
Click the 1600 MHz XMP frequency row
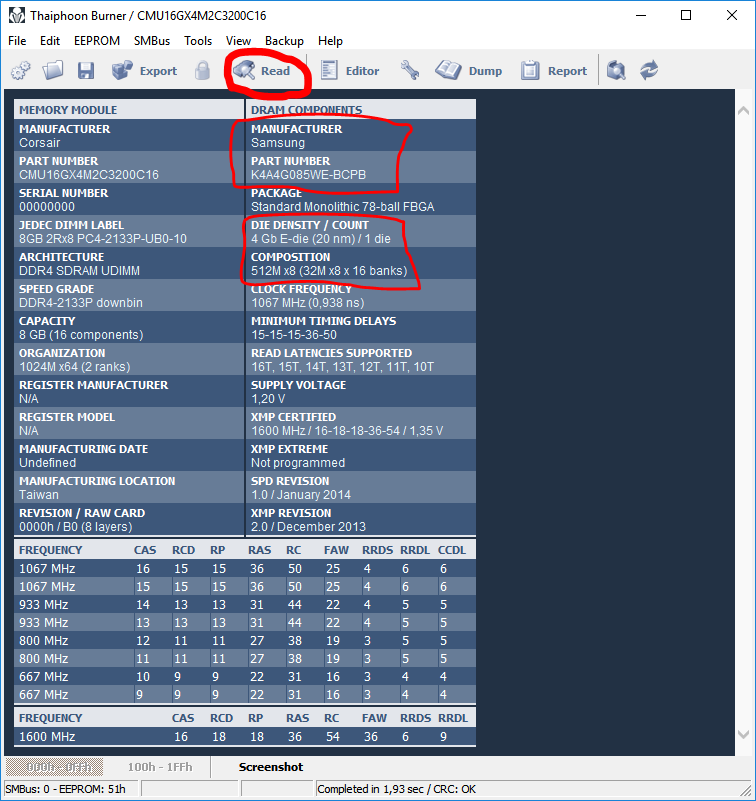click(245, 737)
